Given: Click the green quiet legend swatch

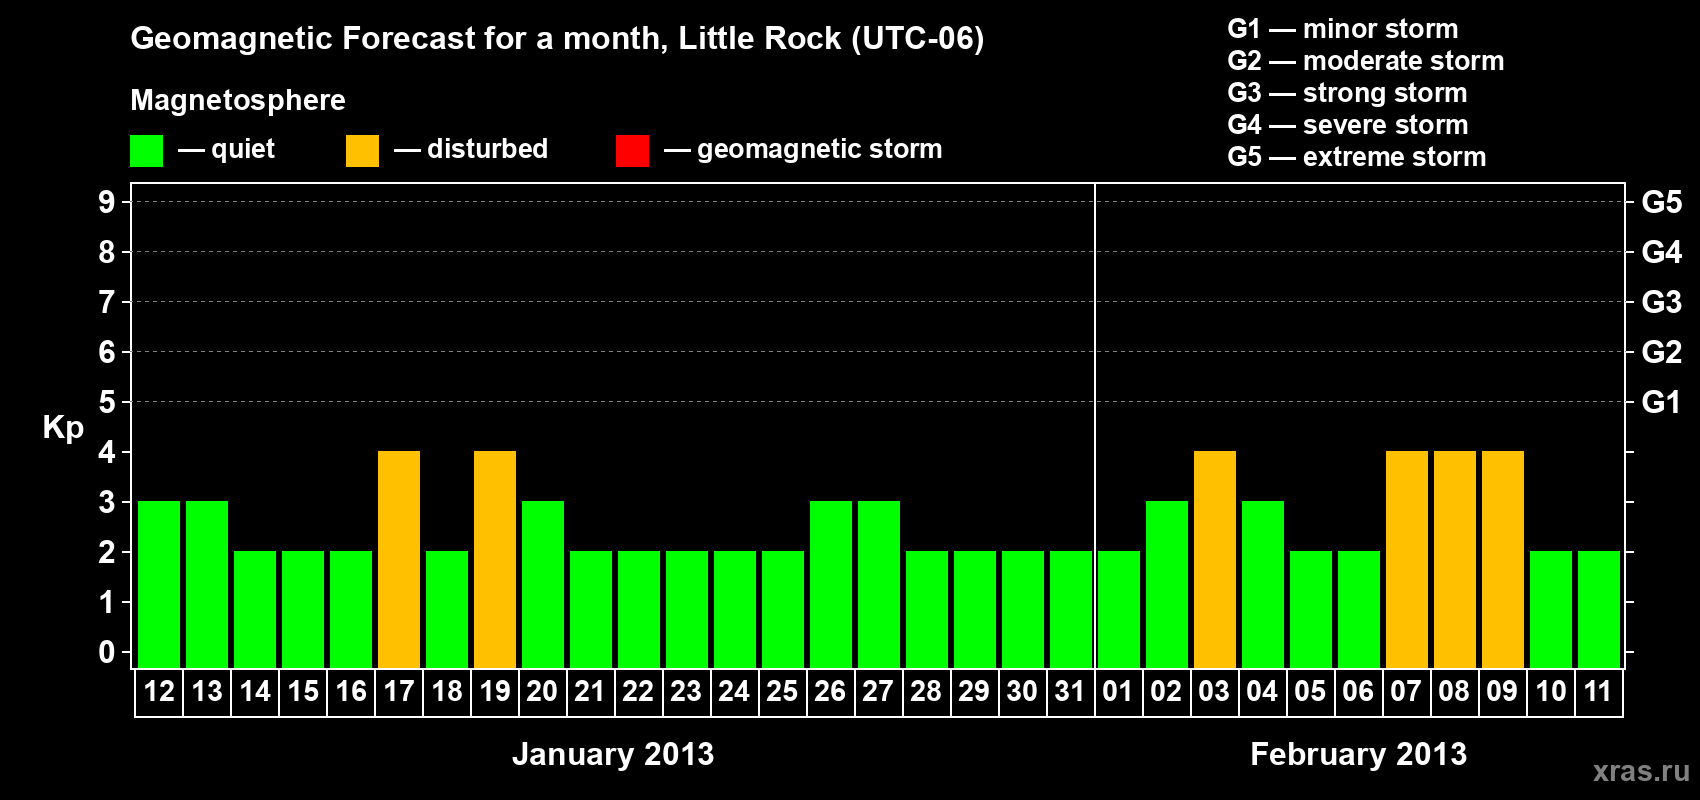Looking at the screenshot, I should [x=146, y=151].
